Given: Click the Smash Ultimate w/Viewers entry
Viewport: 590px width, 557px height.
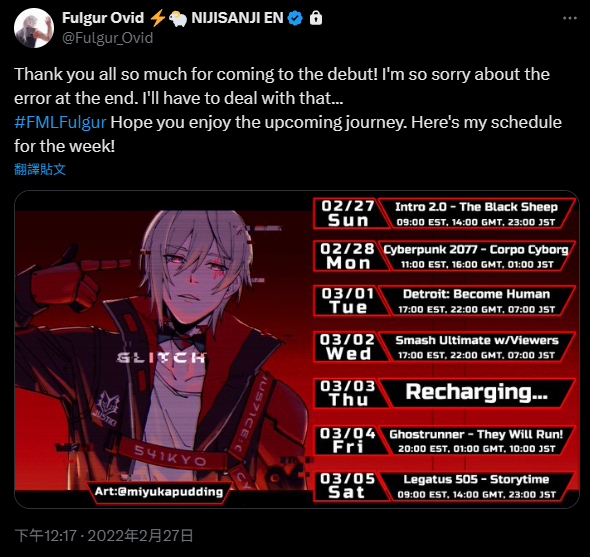Looking at the screenshot, I should point(444,347).
